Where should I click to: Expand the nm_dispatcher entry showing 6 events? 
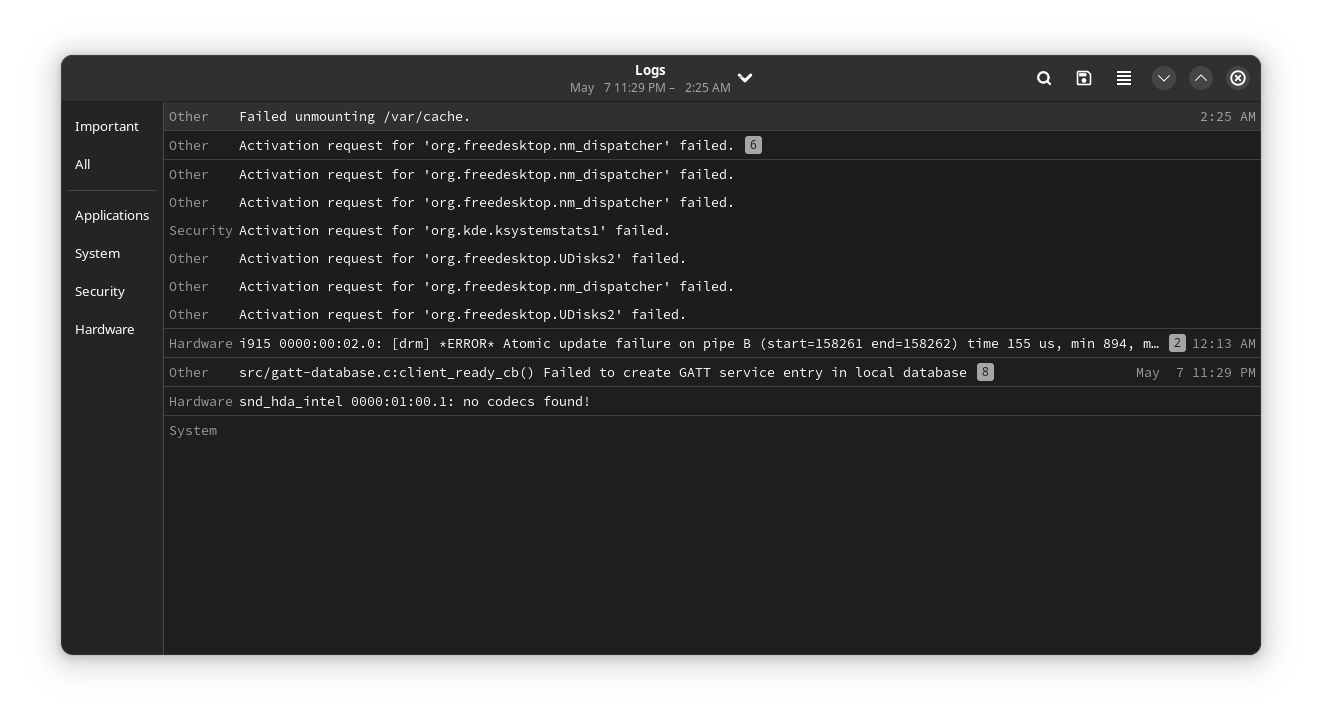pyautogui.click(x=752, y=145)
